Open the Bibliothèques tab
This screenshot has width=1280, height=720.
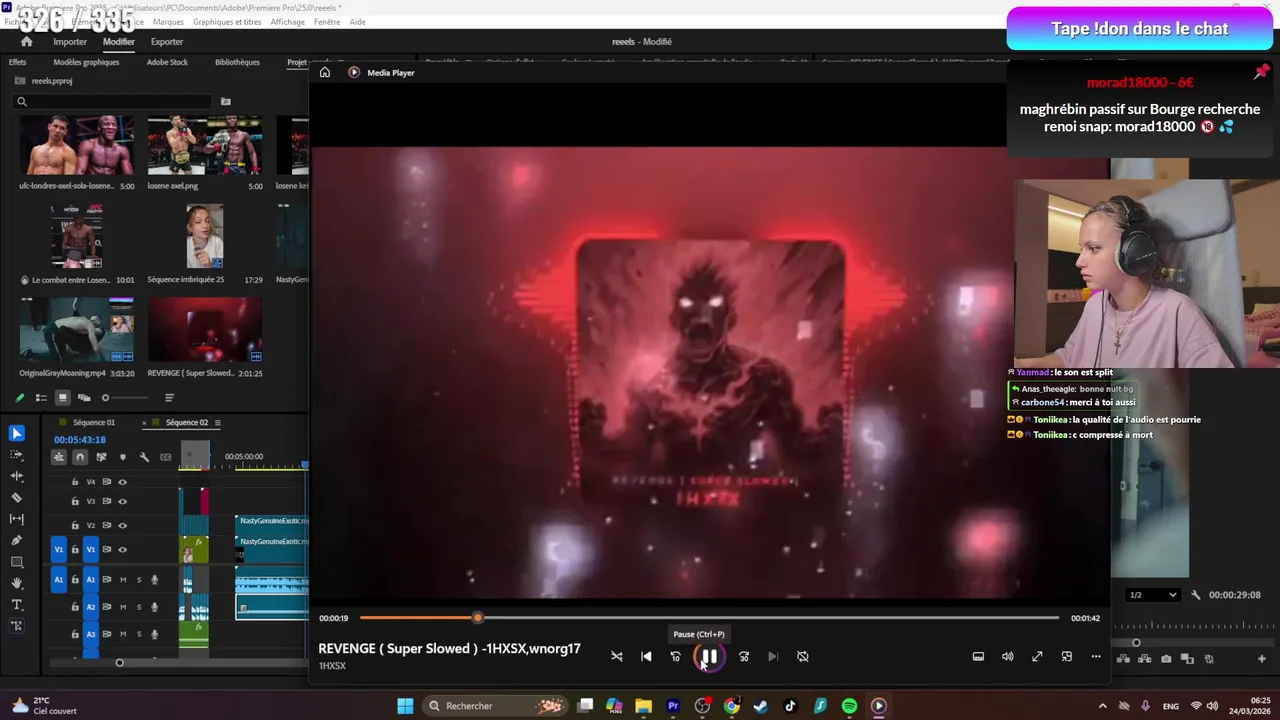pyautogui.click(x=237, y=62)
